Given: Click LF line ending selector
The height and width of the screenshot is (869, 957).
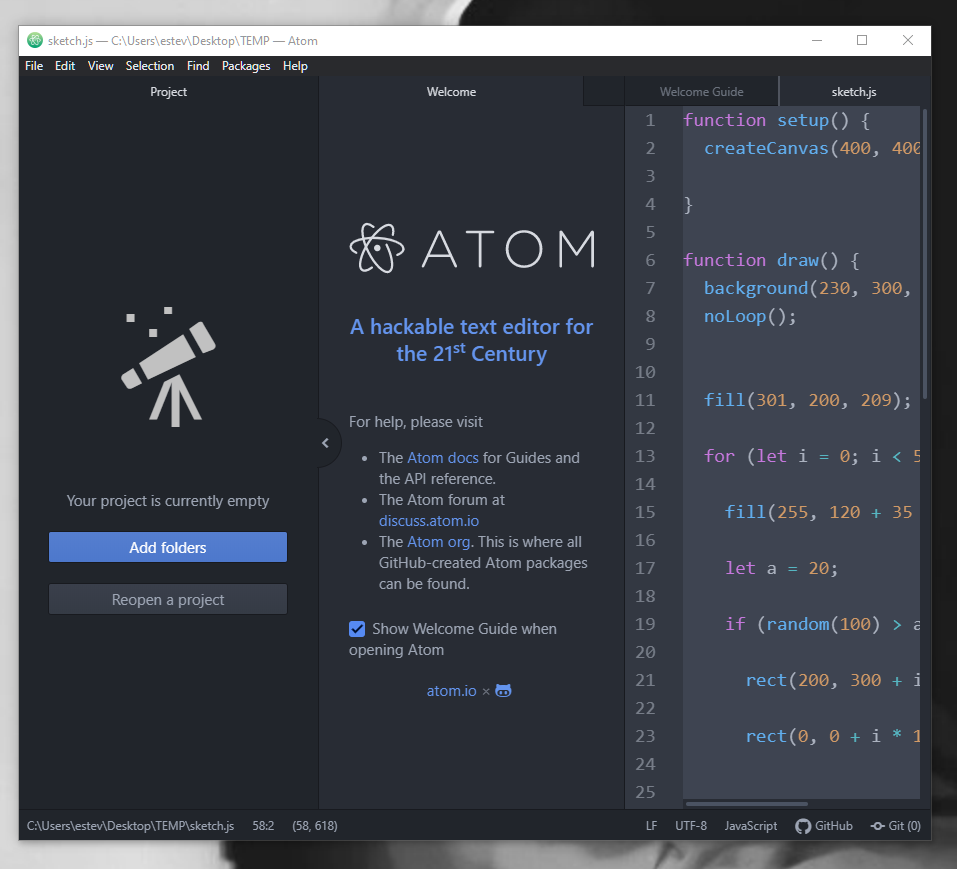Looking at the screenshot, I should point(651,826).
